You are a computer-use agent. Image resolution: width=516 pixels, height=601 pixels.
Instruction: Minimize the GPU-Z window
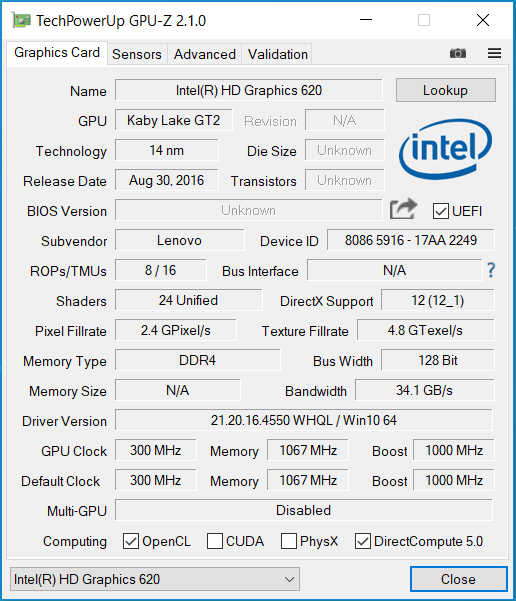(366, 20)
